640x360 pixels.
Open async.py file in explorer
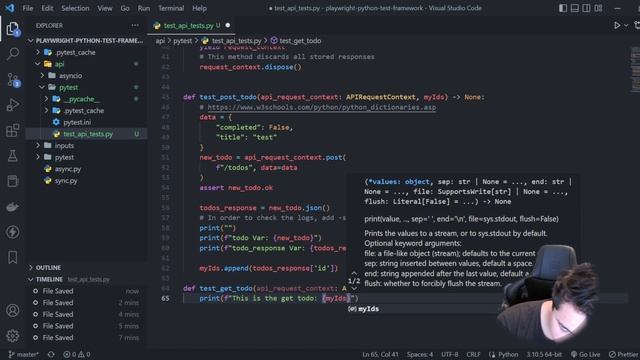tap(86, 169)
